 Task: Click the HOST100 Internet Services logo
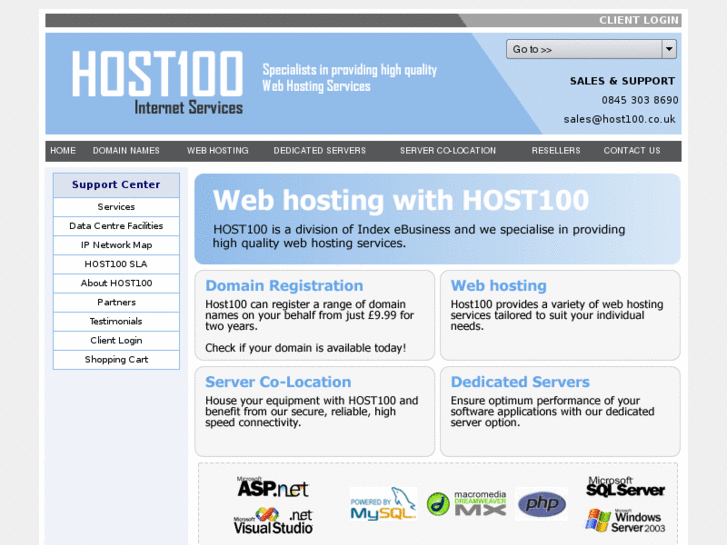click(x=157, y=83)
